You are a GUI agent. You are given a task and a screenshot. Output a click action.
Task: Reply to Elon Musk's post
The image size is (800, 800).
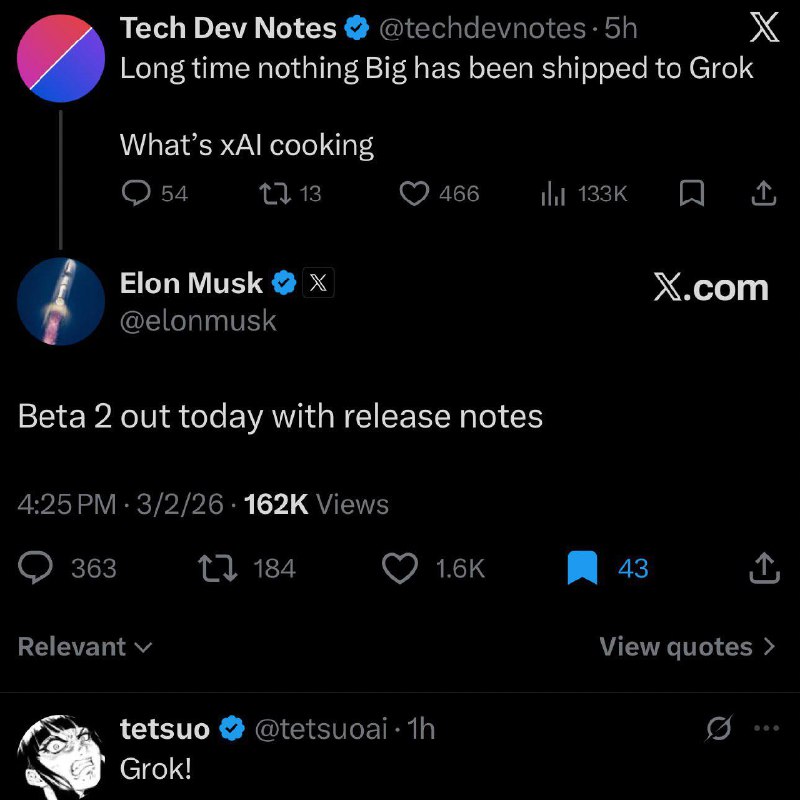[38, 568]
